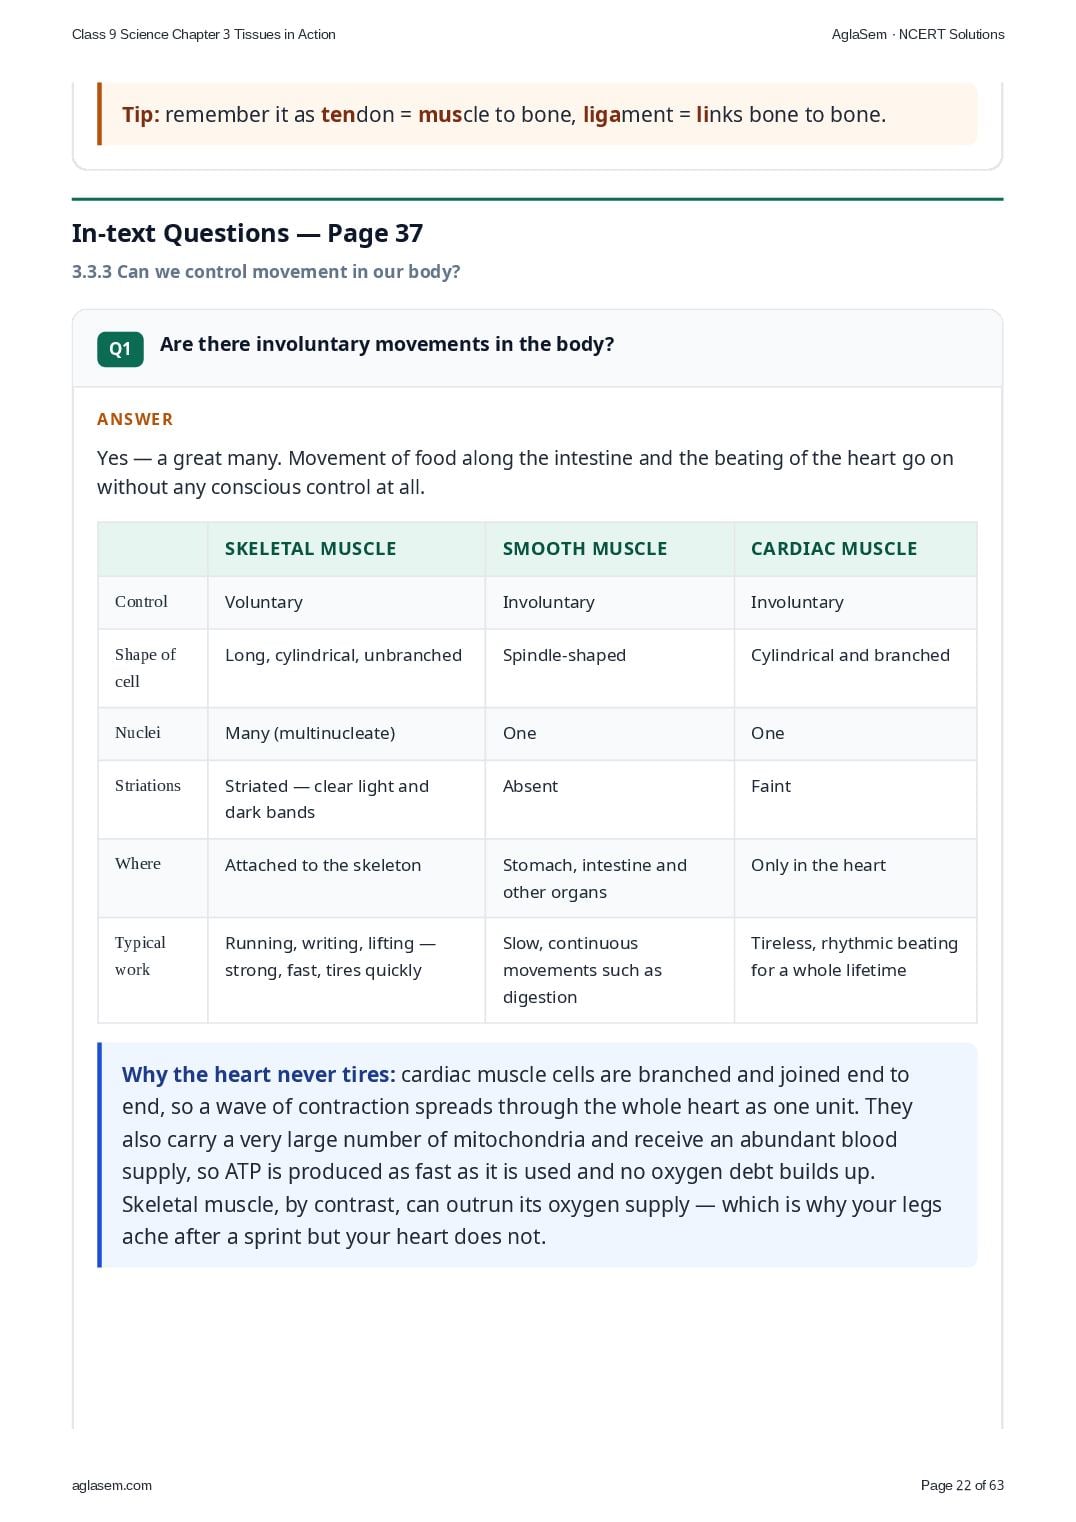Image resolution: width=1076 pixels, height=1522 pixels.
Task: Click the 'Nuclei' row label in table
Action: [138, 733]
